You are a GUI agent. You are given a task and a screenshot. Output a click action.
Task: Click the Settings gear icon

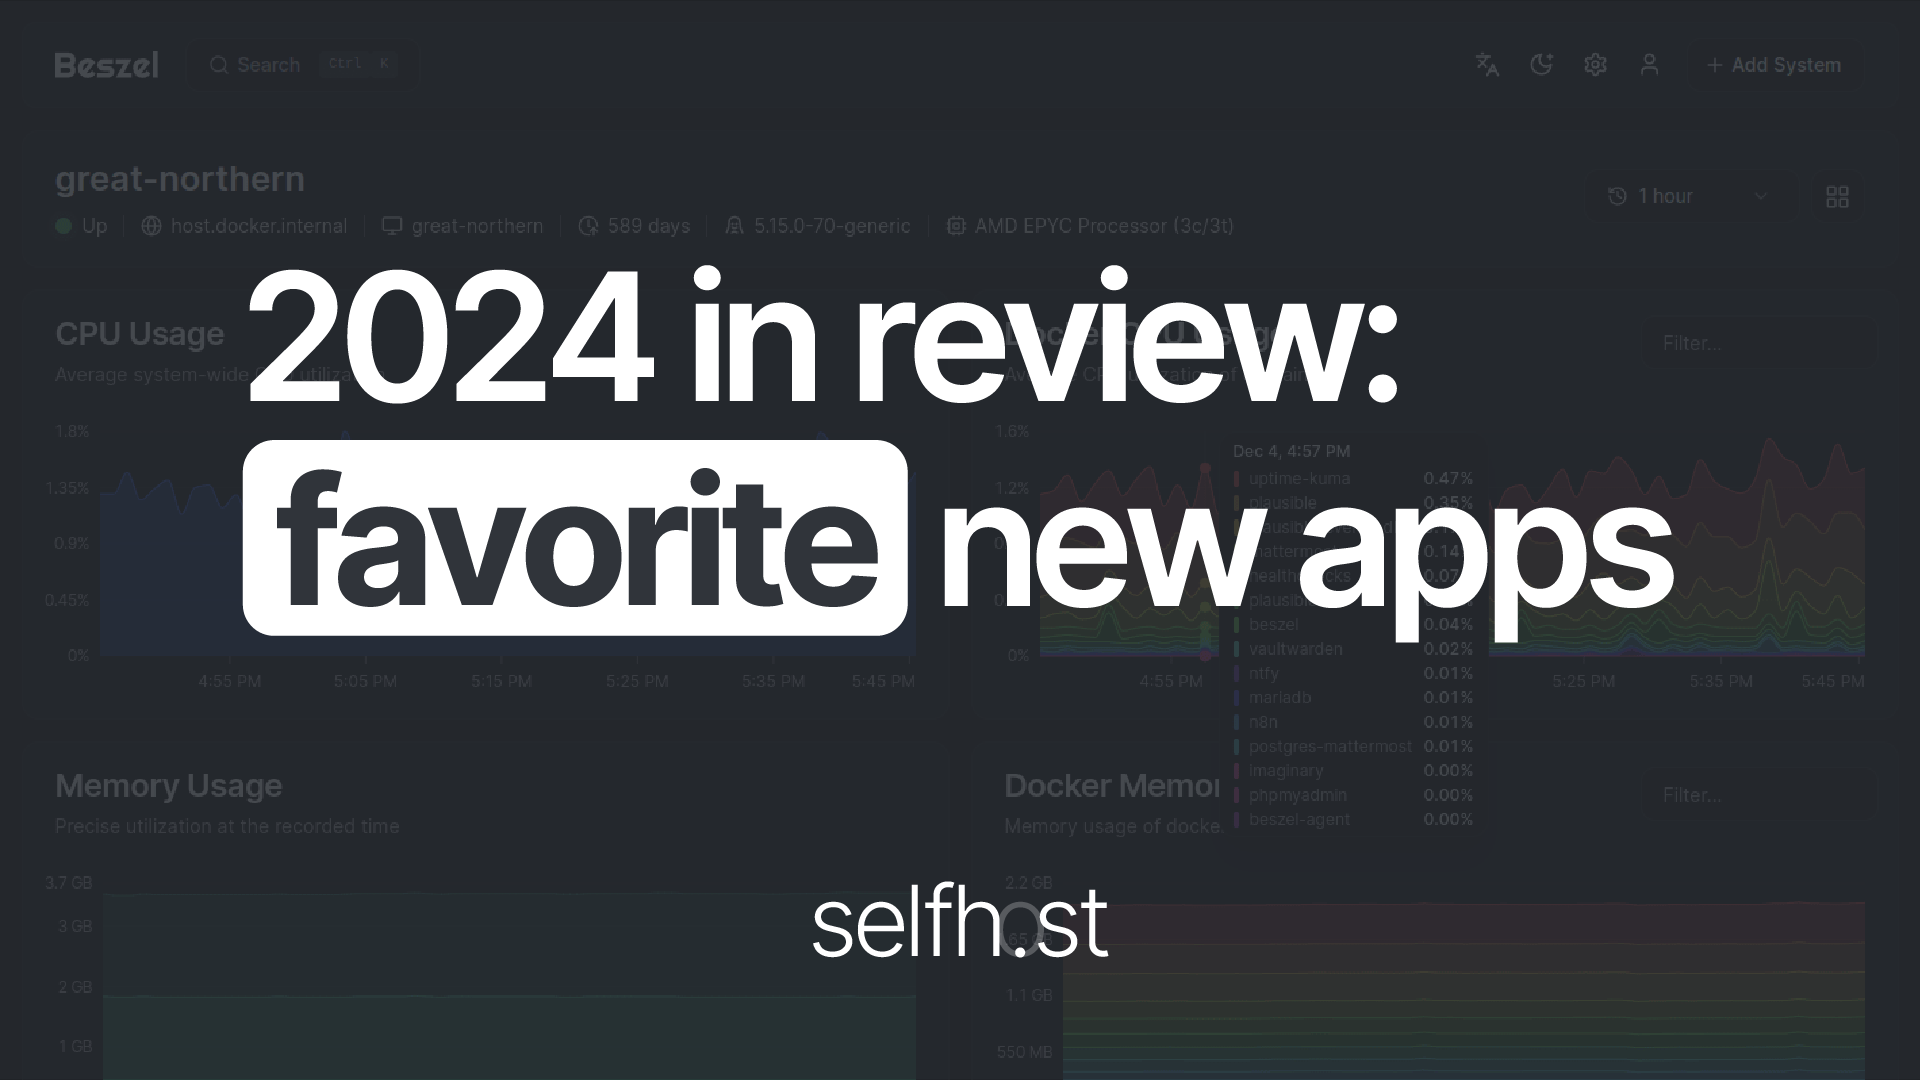point(1596,65)
